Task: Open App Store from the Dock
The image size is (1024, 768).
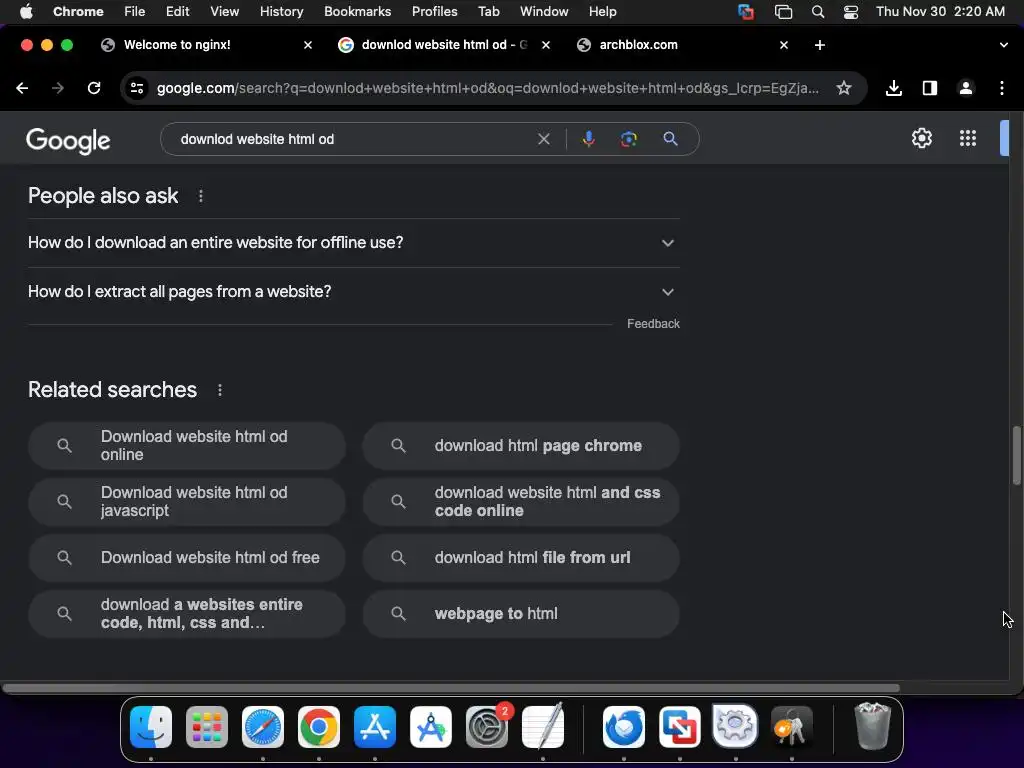Action: click(x=375, y=727)
